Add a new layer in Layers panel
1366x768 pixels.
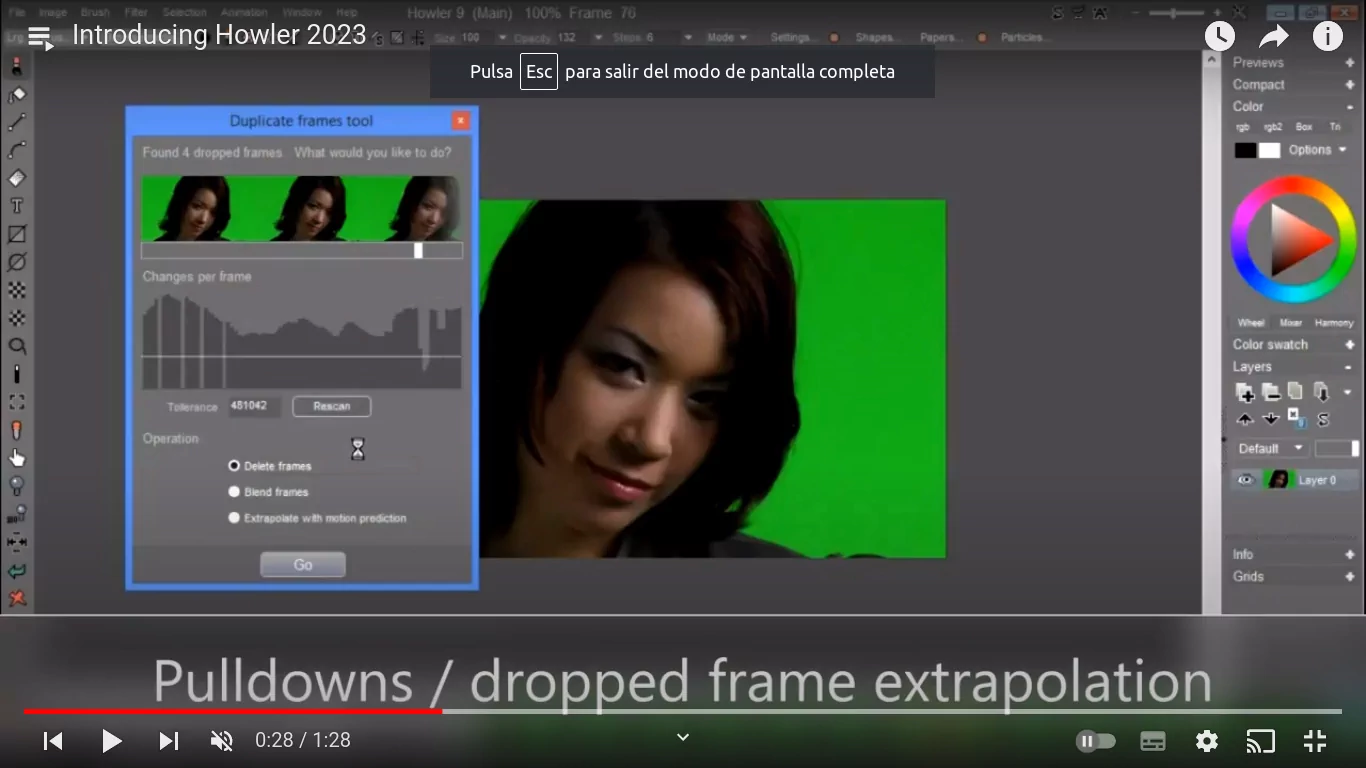(1245, 392)
